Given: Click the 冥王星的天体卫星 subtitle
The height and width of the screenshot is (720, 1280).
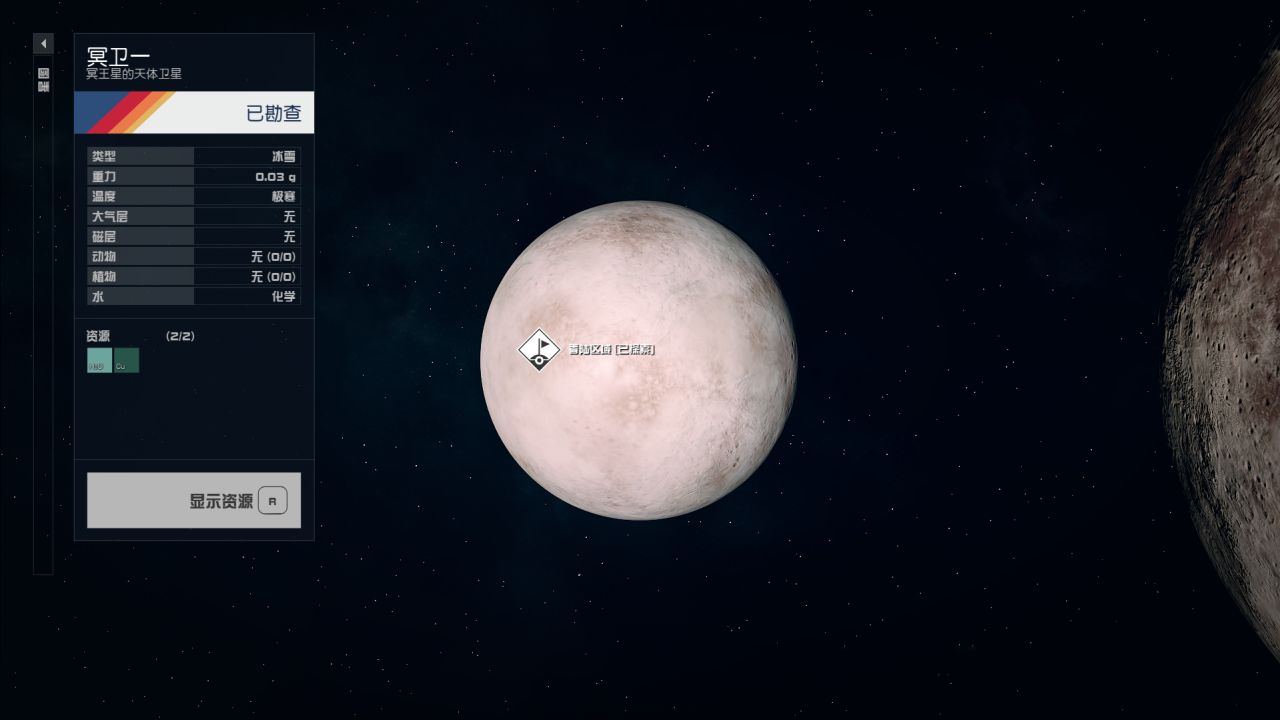Looking at the screenshot, I should (x=134, y=74).
